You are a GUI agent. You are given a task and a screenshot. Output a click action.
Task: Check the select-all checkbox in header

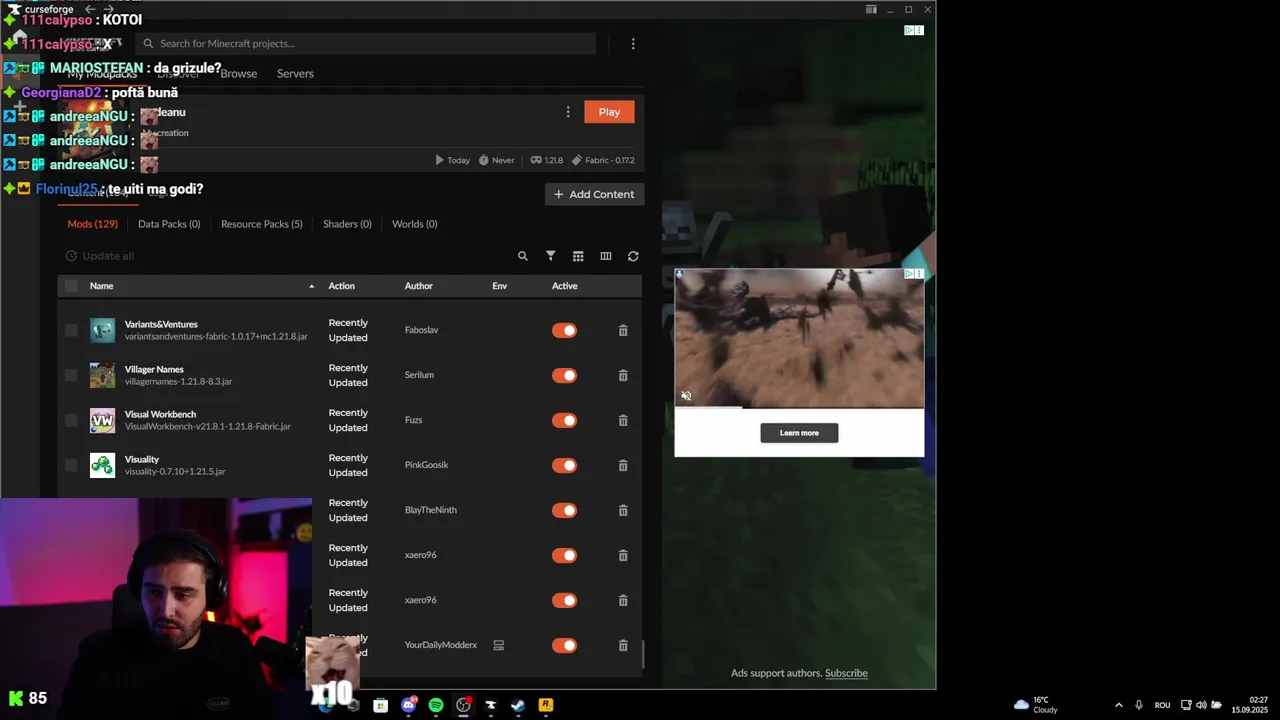click(71, 286)
